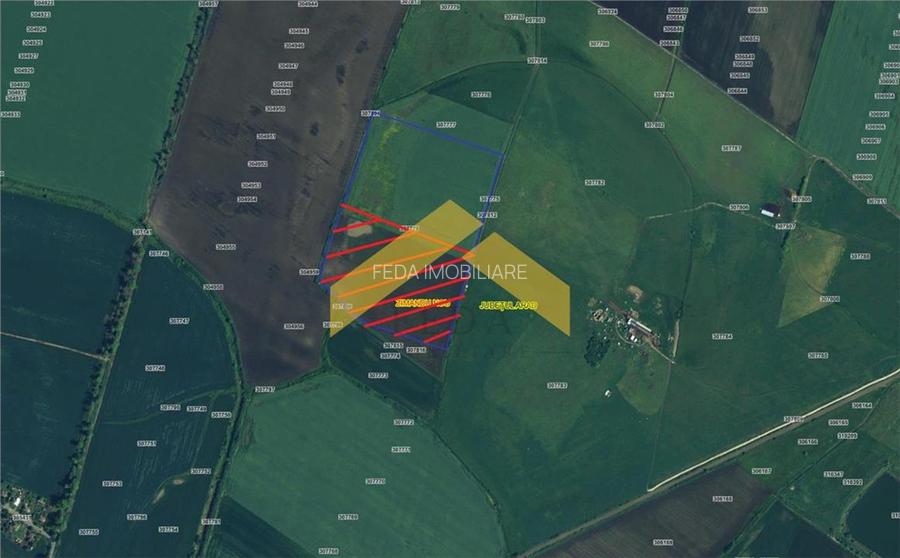900x558 pixels.
Task: Click the white-roofed building on the map
Action: (x=770, y=211)
